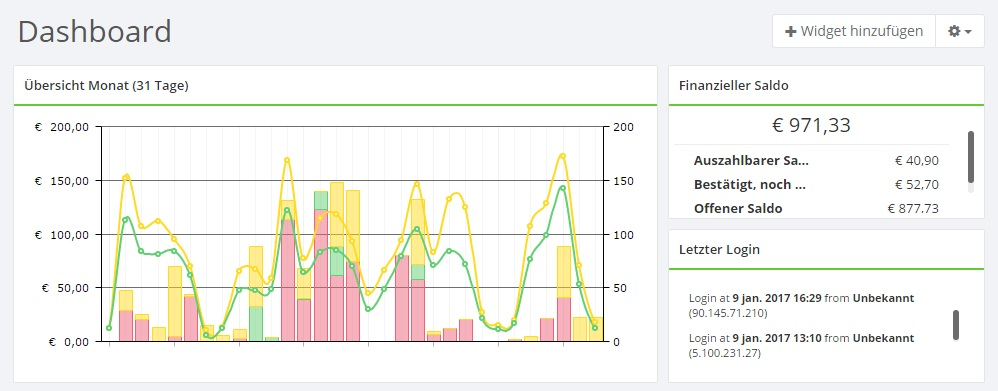Click the scrollbar in Finanzieller Saldo panel
Image resolution: width=998 pixels, height=391 pixels.
click(x=971, y=157)
